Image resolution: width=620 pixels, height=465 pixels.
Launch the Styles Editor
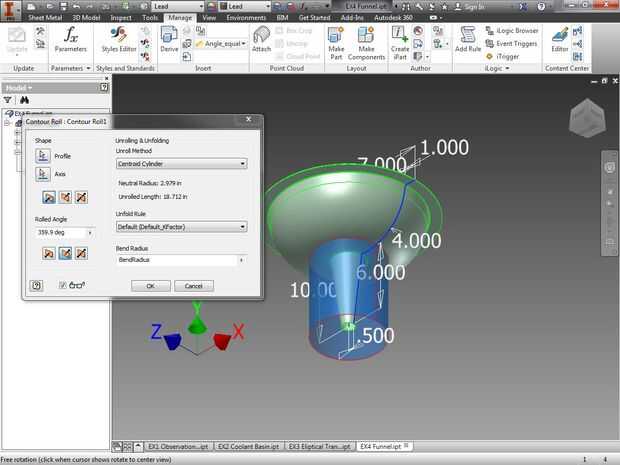[x=119, y=39]
